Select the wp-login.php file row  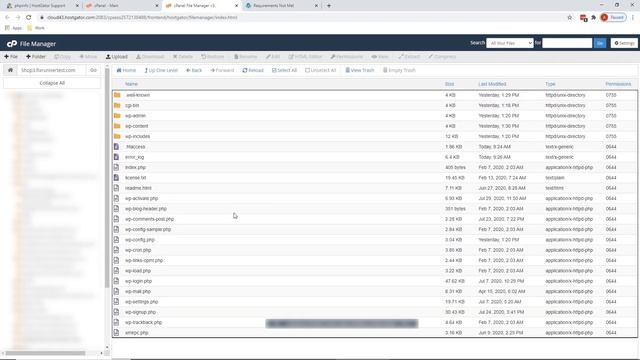click(374, 281)
